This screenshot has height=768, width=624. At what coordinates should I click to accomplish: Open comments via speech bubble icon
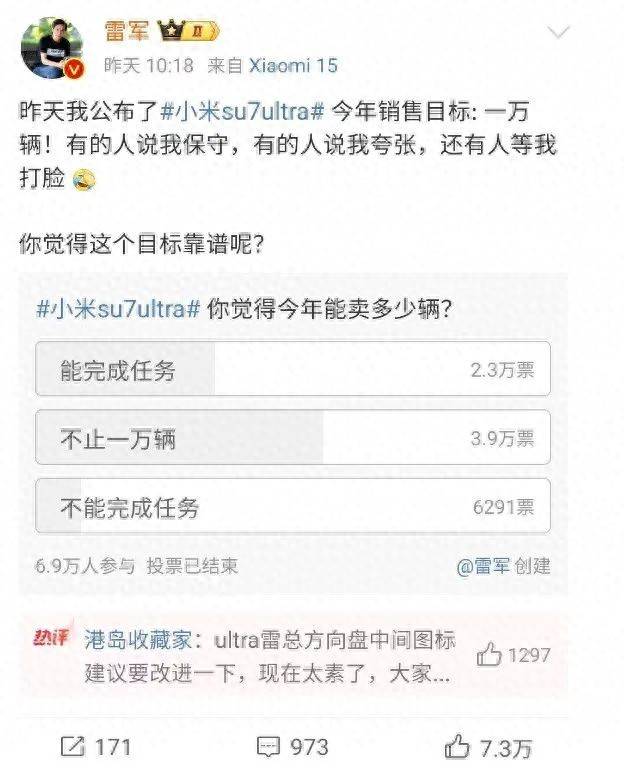point(268,746)
